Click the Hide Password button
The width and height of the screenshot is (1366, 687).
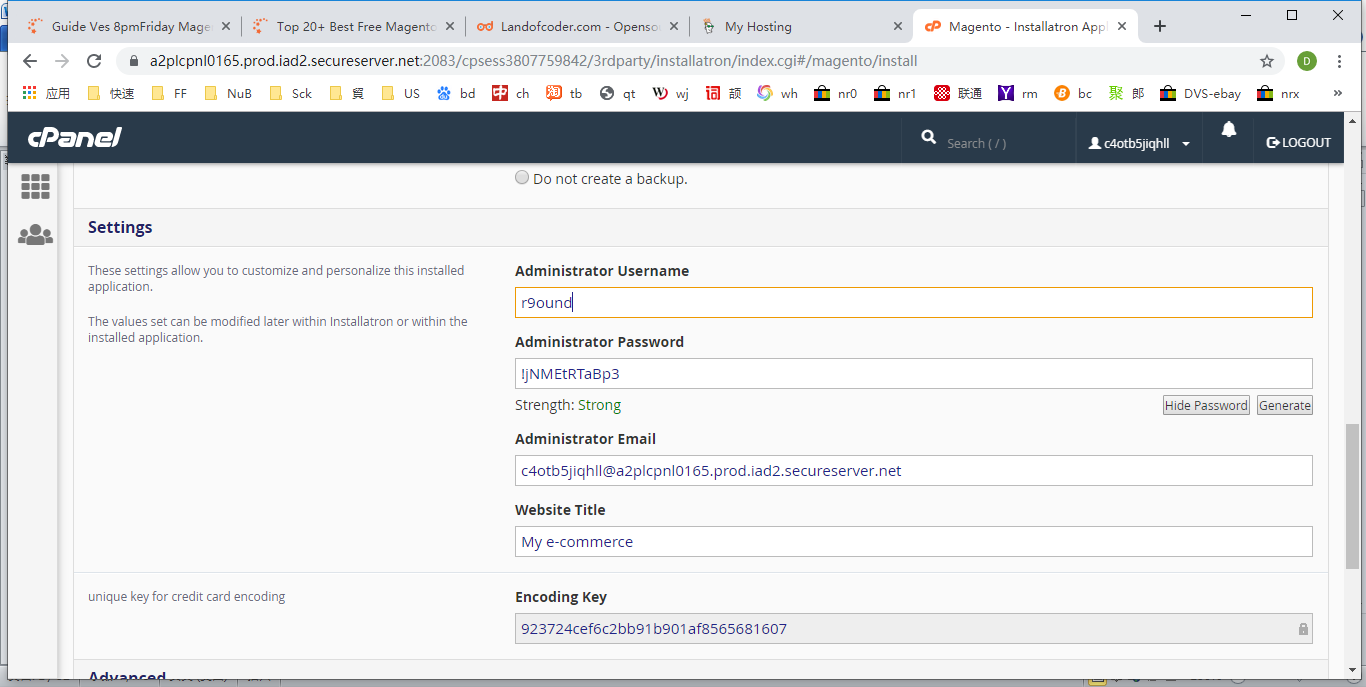(1206, 405)
